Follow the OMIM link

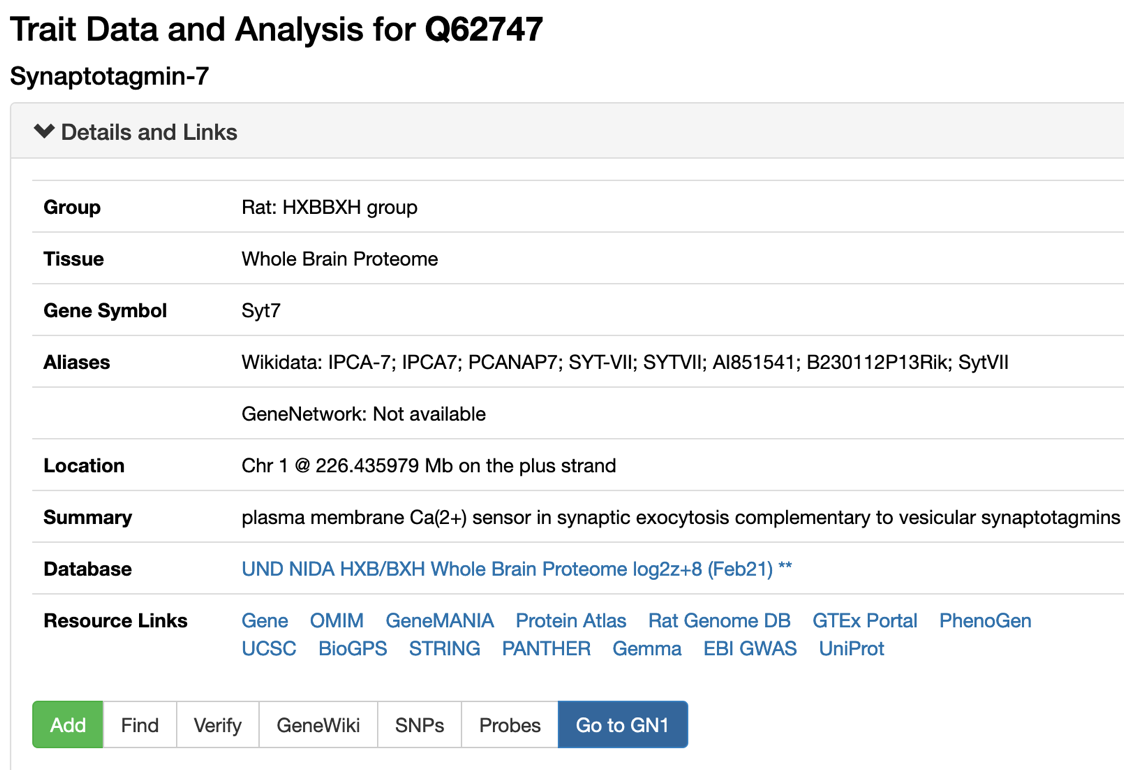[x=336, y=621]
